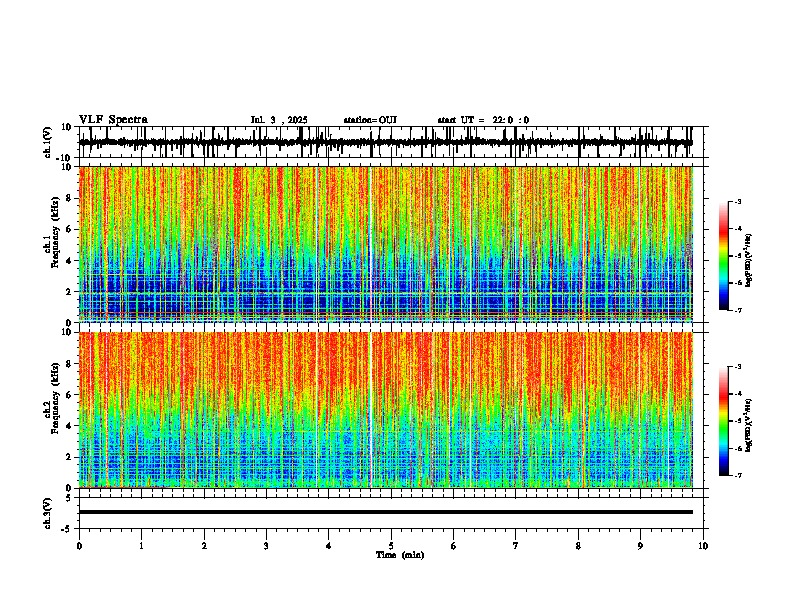Viewport: 792px width, 612px height.
Task: Click the ch.1 spectrogram "4" kHz tick label
Action: (69, 261)
